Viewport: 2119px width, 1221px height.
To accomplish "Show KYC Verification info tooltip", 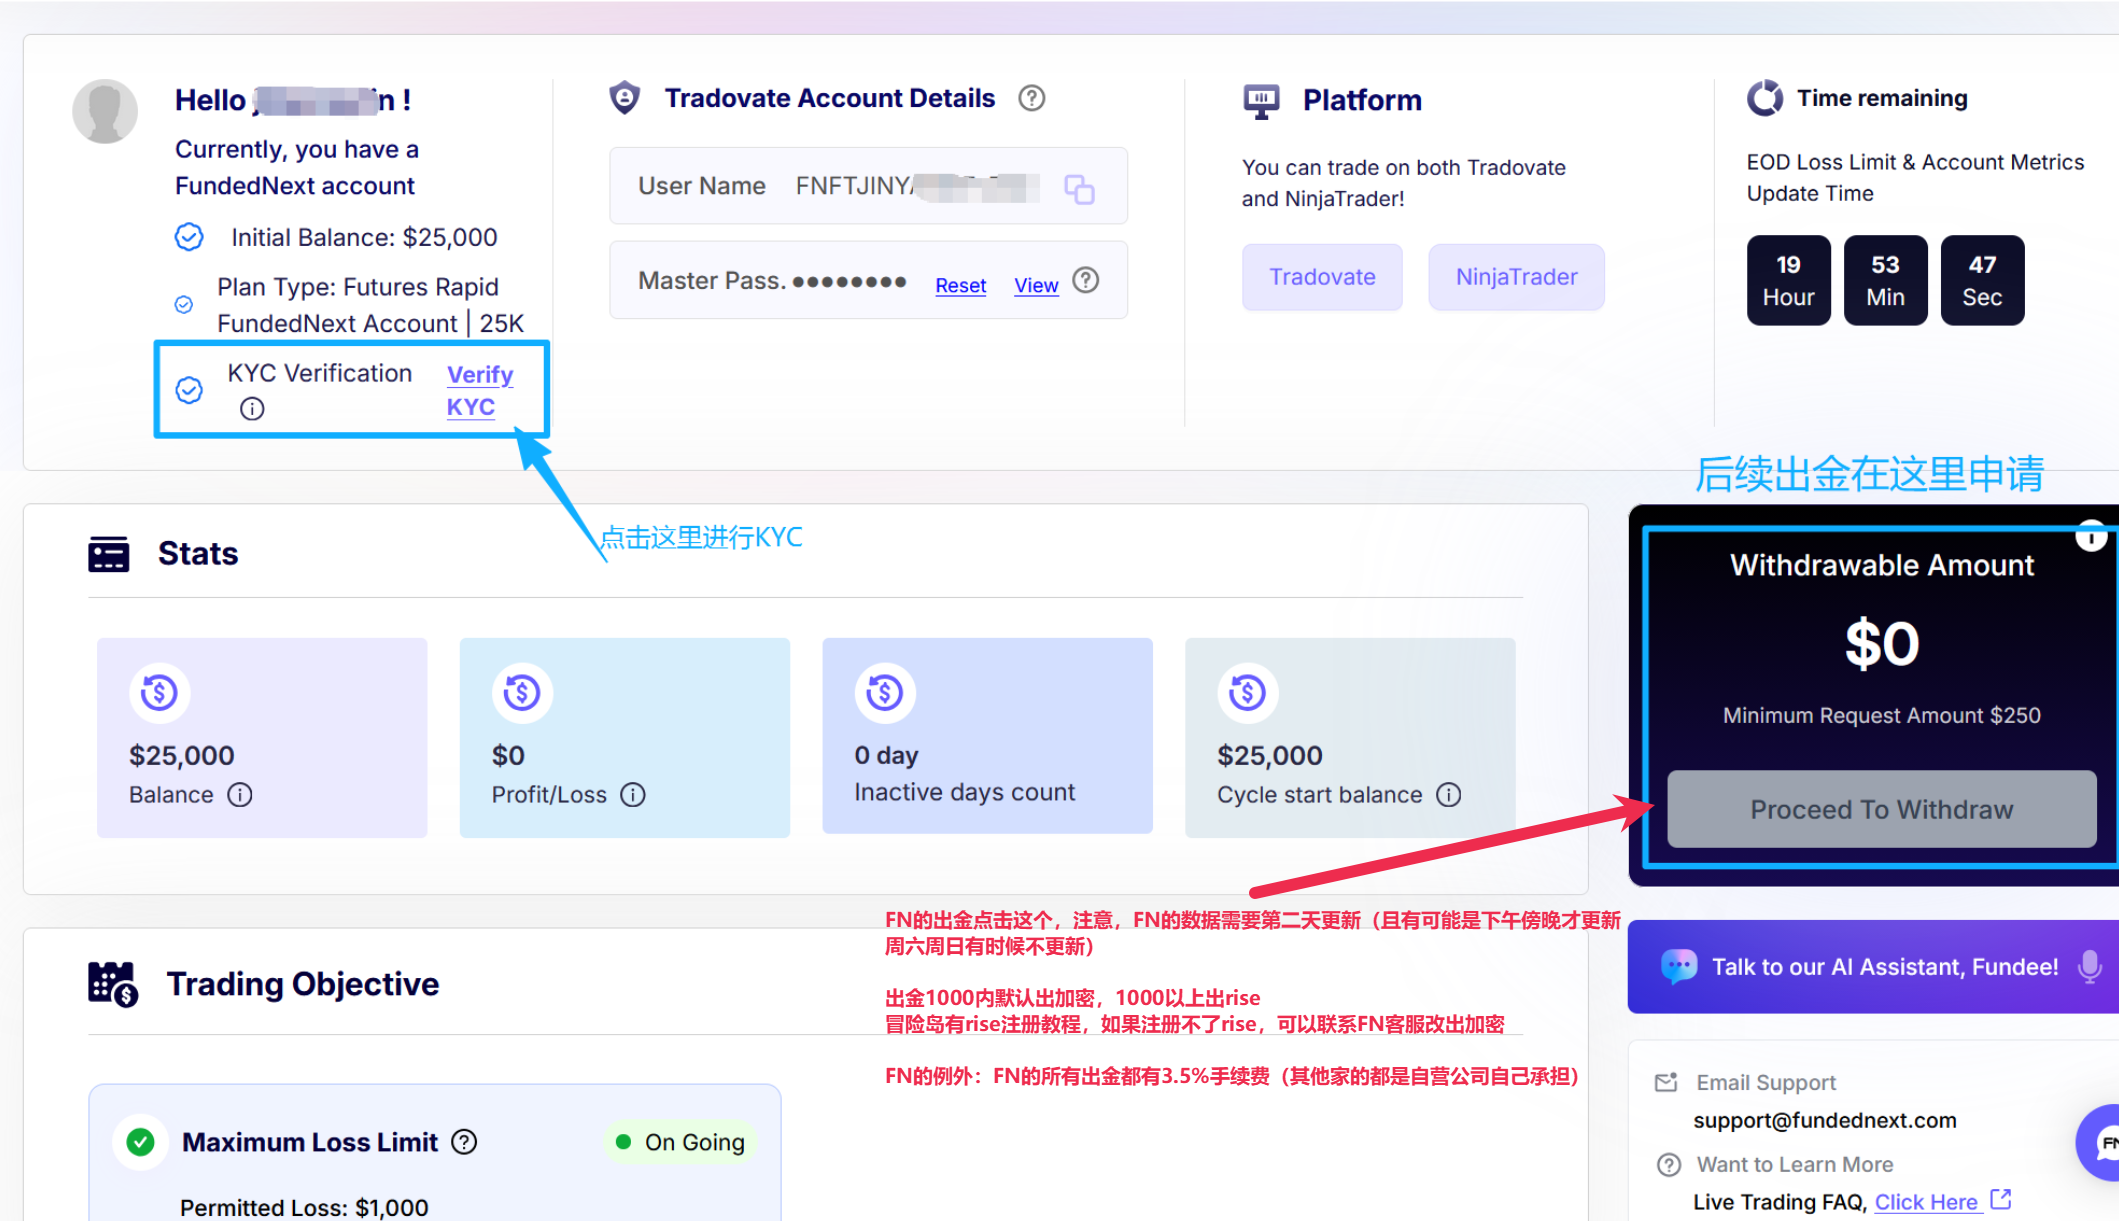I will click(x=252, y=409).
